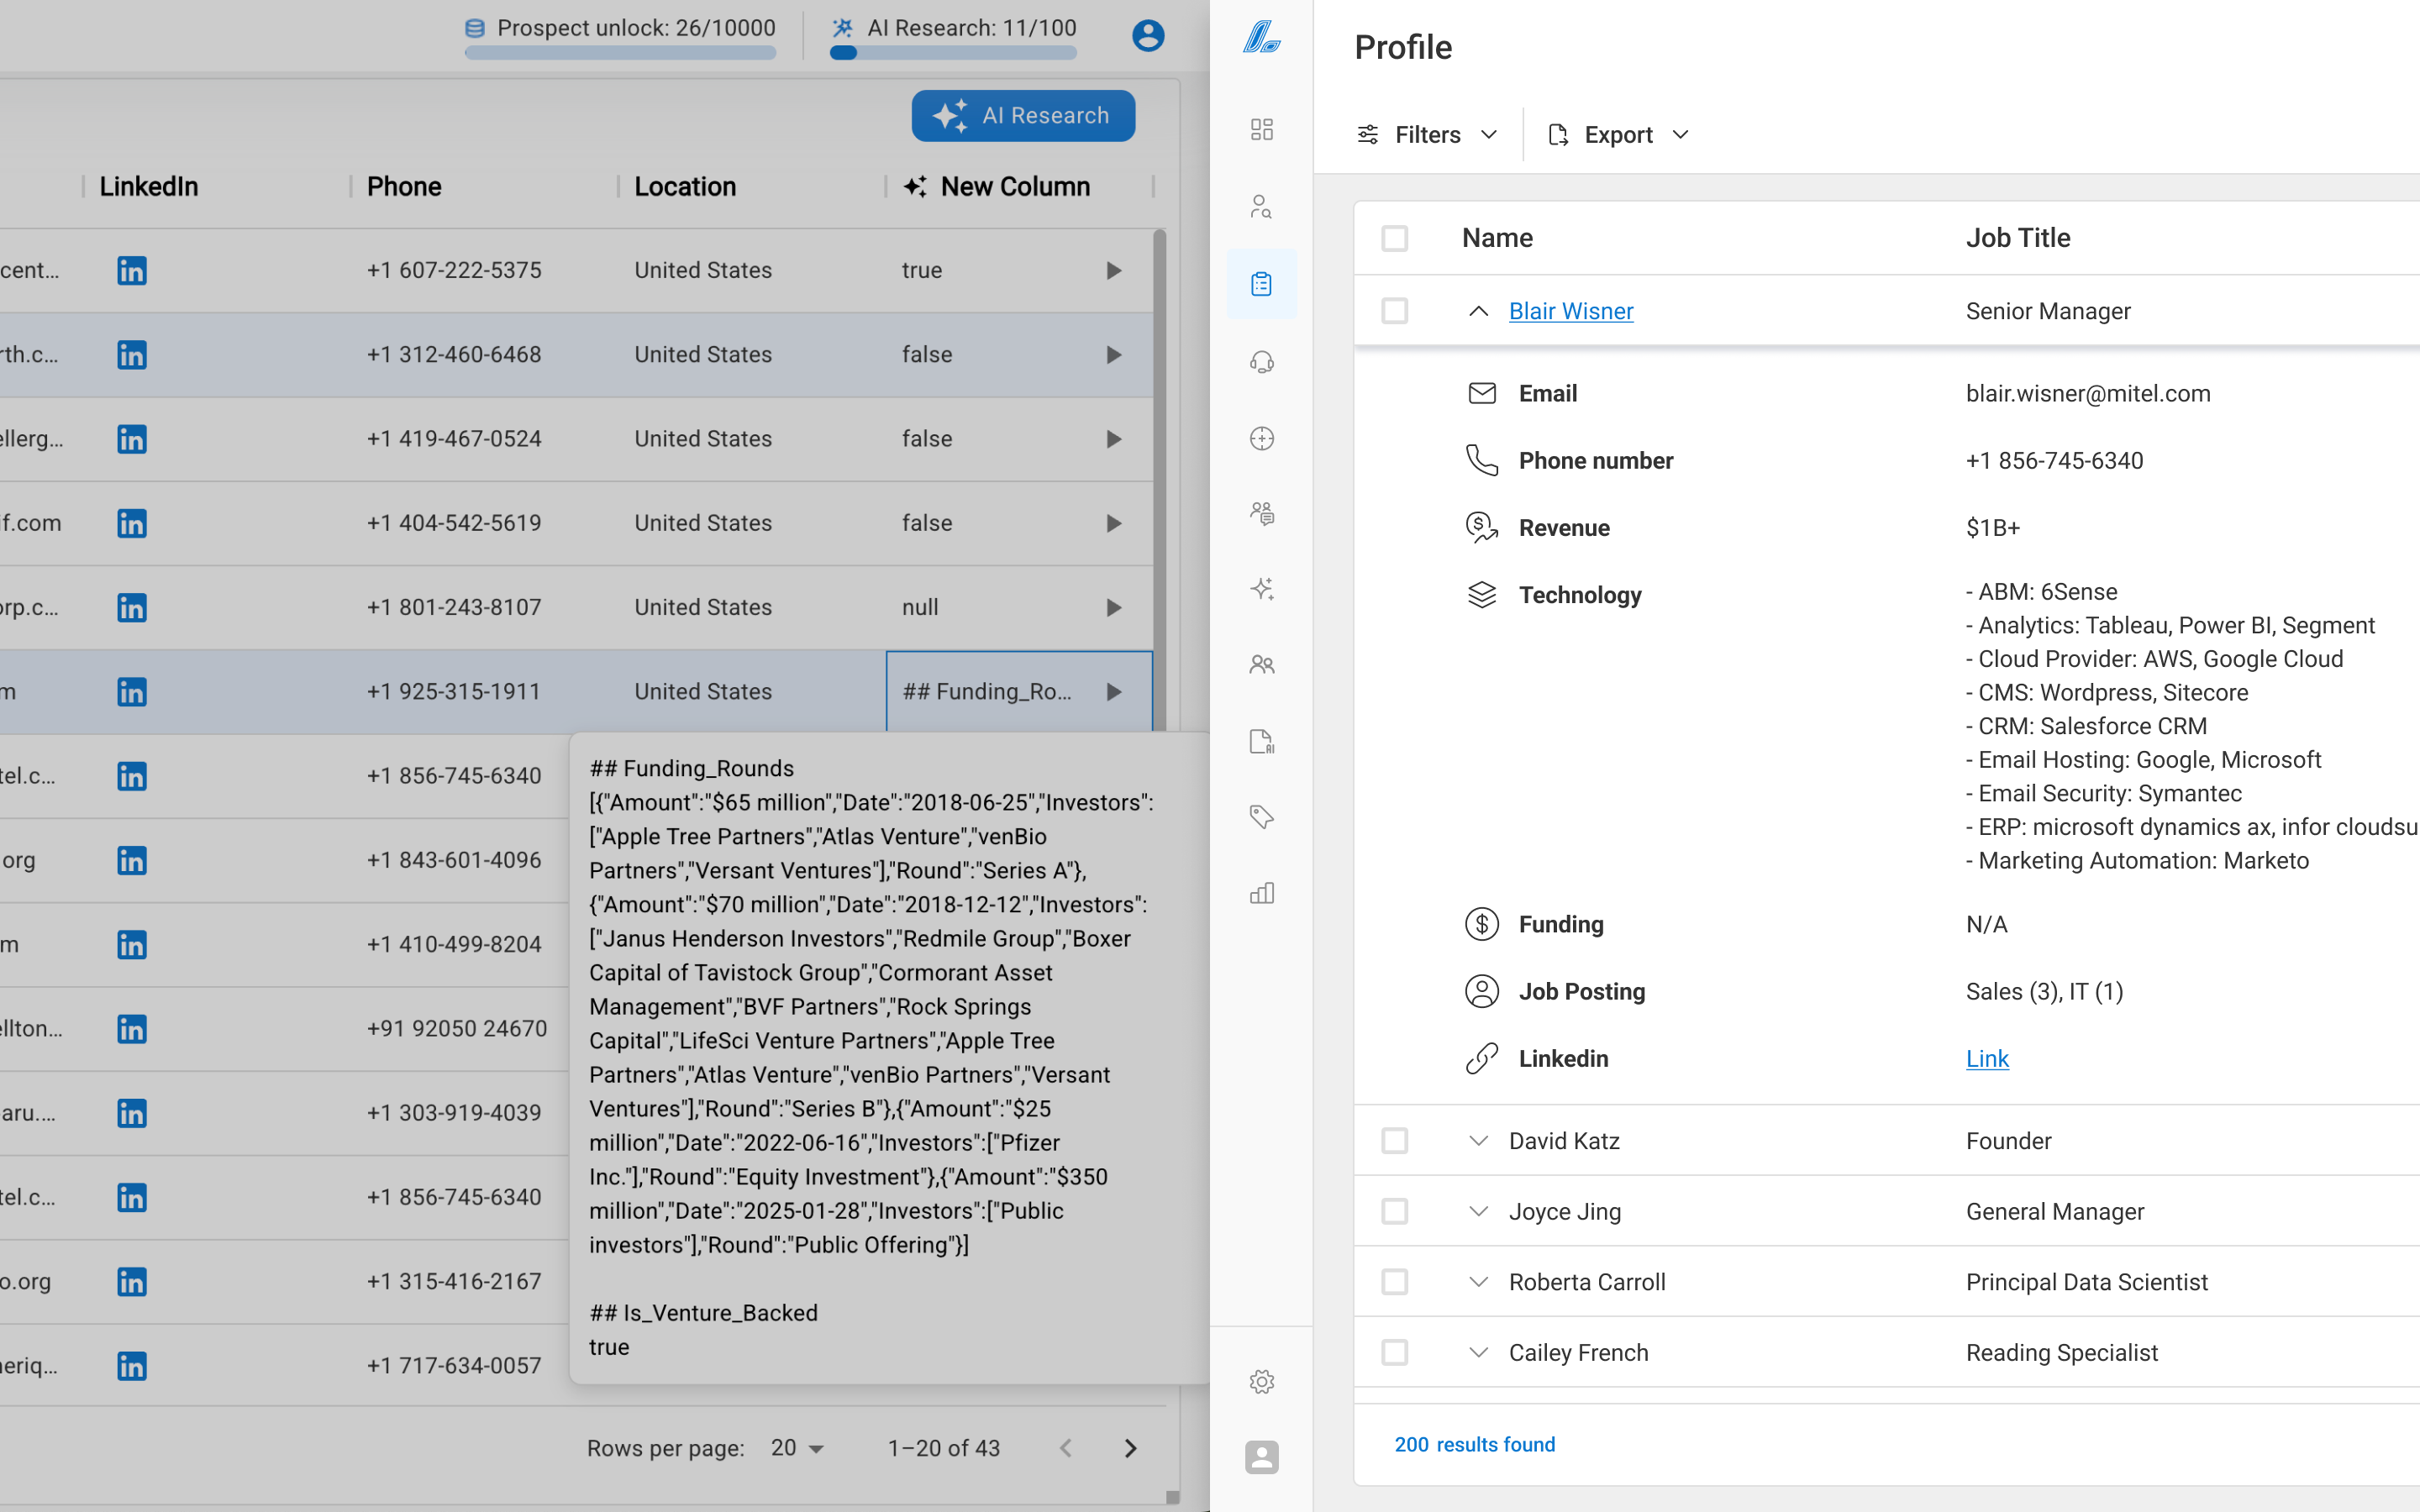Select the Roberta Carroll row checkbox

click(1394, 1282)
